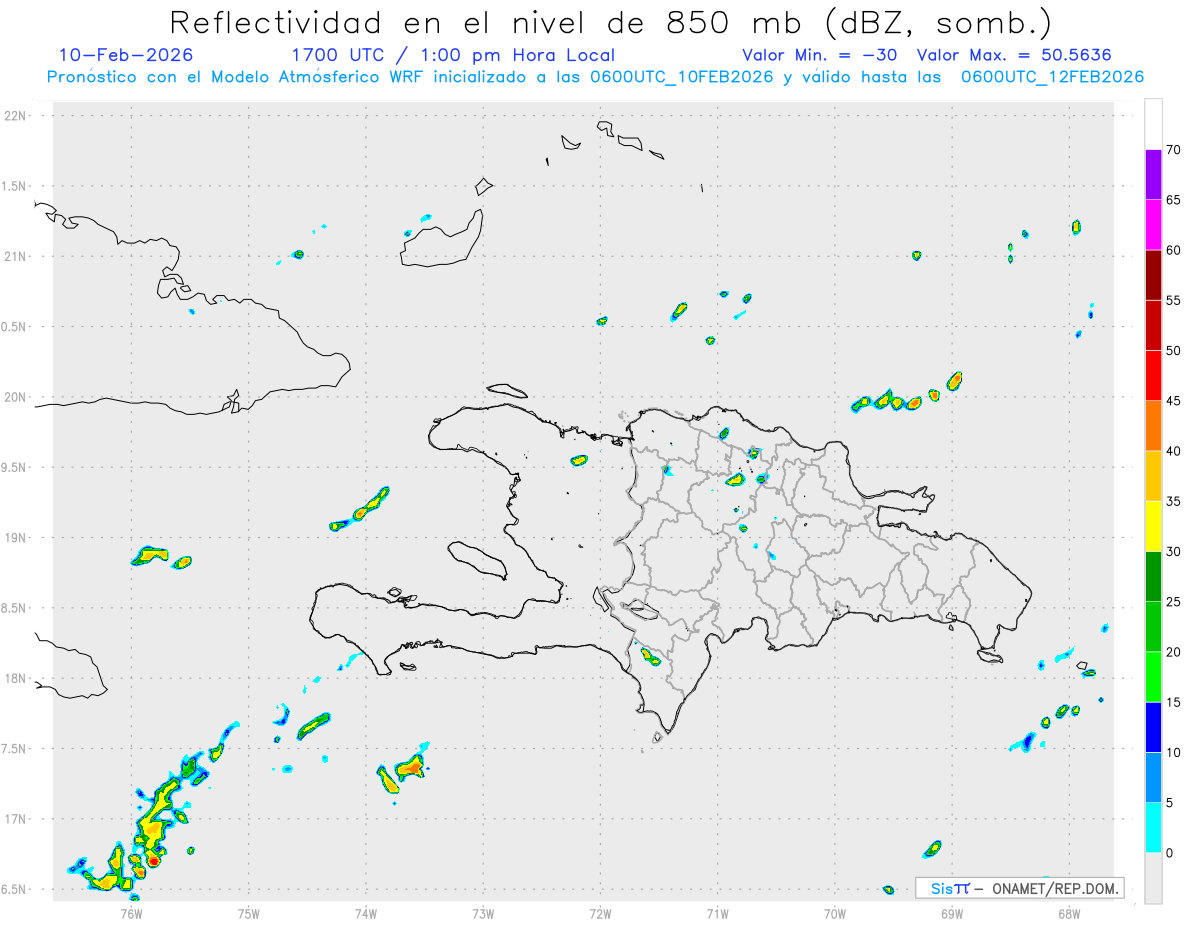Click the color bar label '45'
This screenshot has width=1200, height=927.
coord(1174,401)
